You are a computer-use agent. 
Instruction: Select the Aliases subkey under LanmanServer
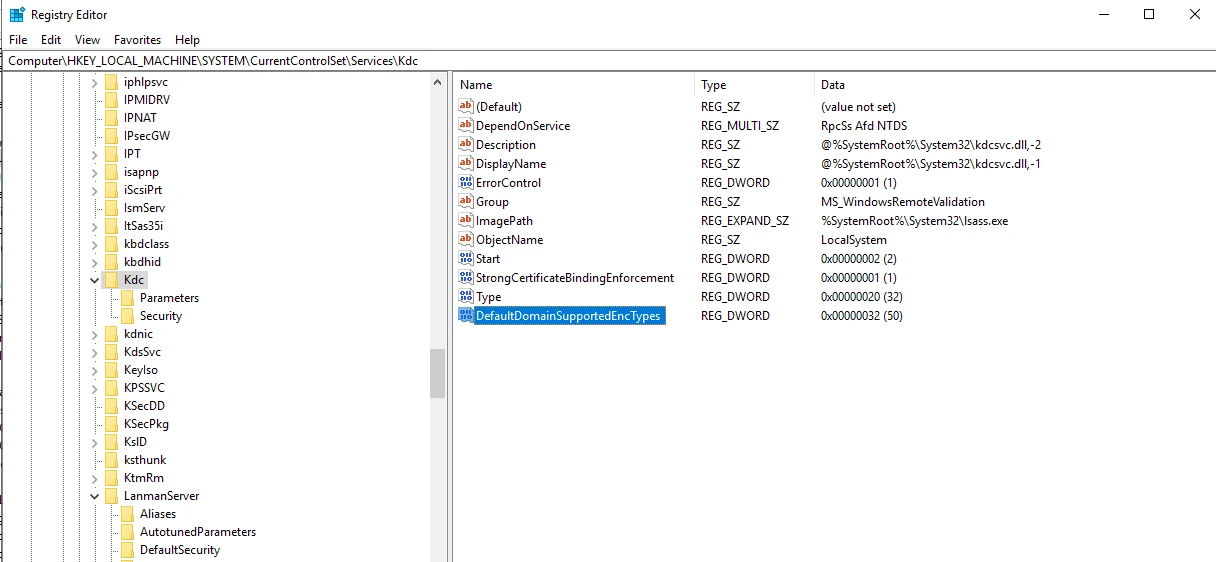click(x=158, y=514)
